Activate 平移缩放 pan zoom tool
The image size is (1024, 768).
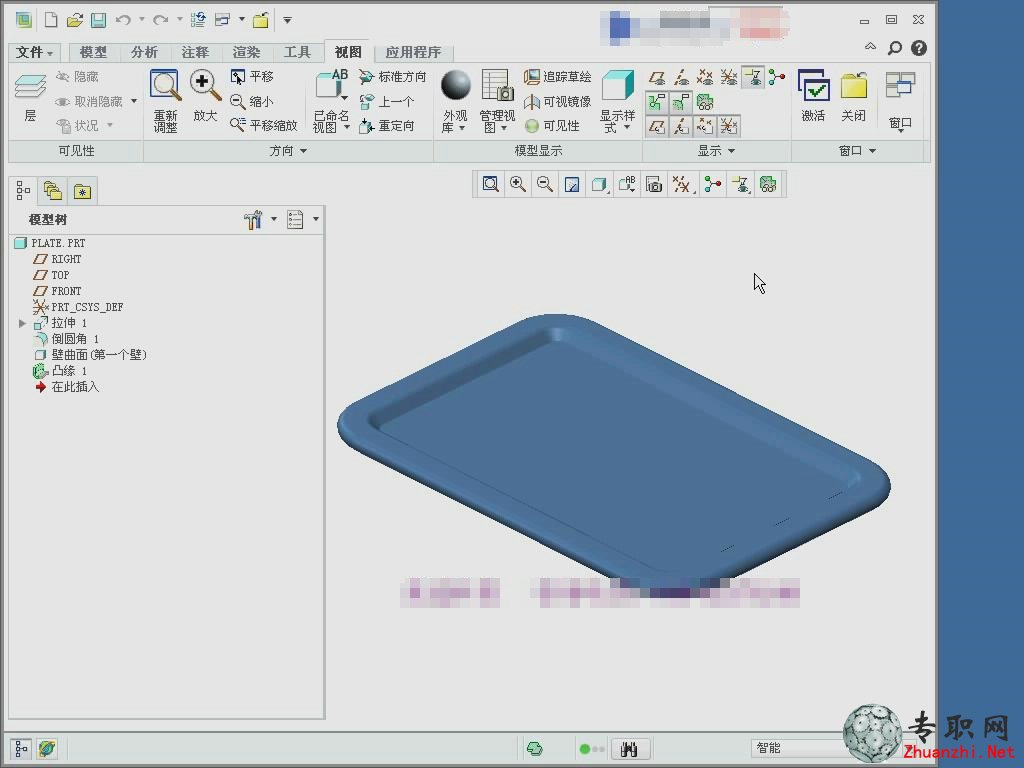coord(264,125)
